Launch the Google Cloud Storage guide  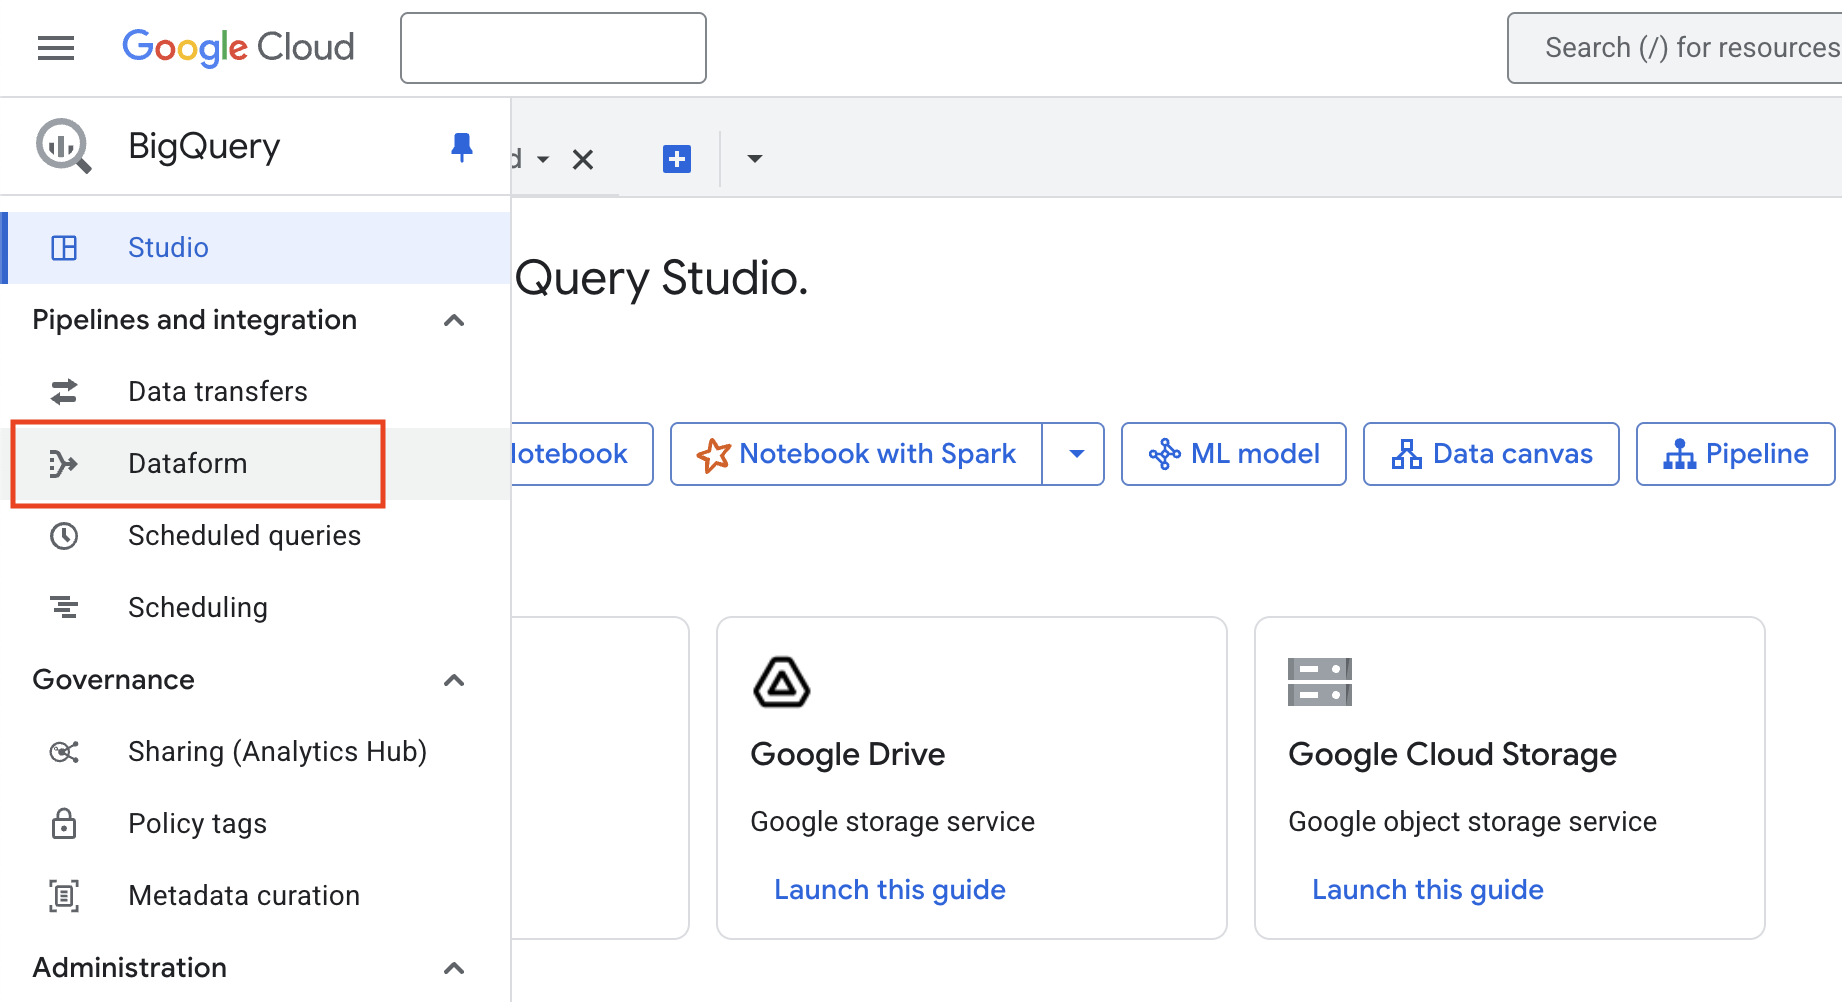point(1428,889)
